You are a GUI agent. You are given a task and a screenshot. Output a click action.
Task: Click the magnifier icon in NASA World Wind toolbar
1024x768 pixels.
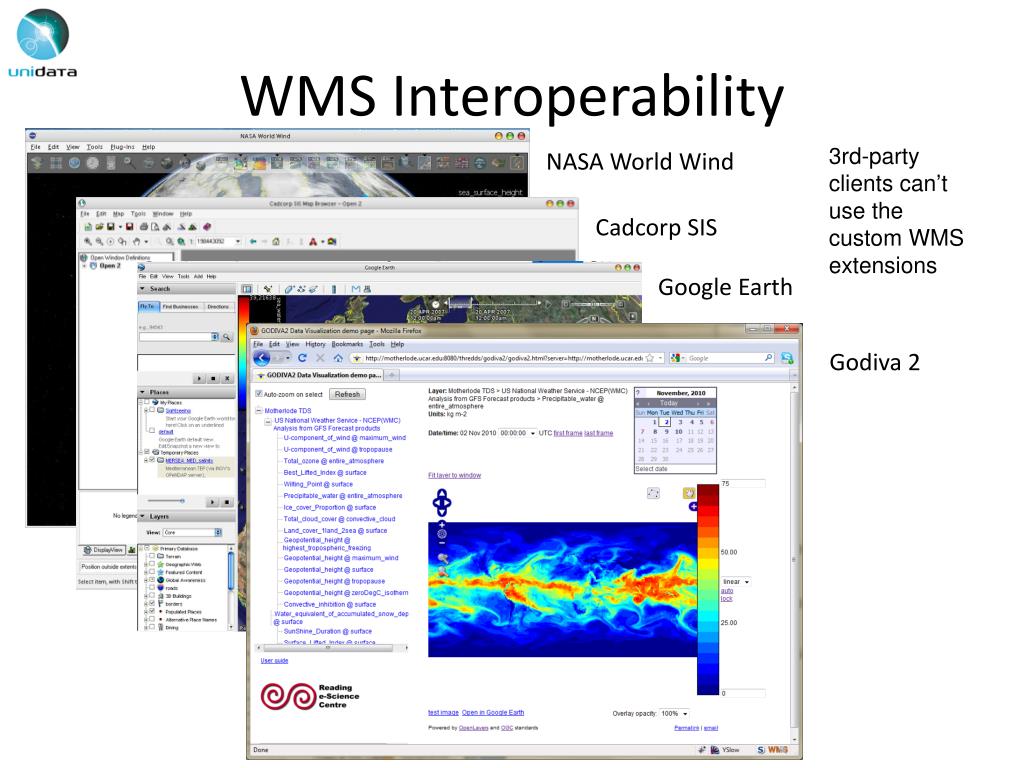click(x=129, y=162)
